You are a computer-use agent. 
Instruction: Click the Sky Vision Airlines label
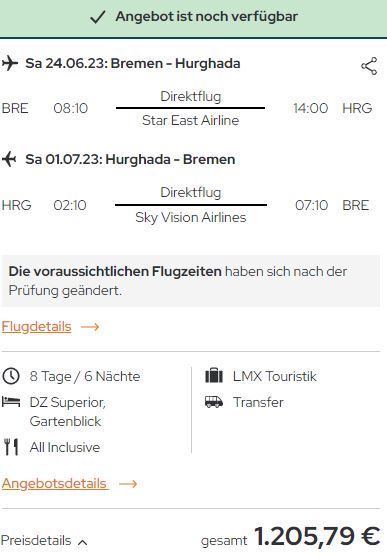191,217
